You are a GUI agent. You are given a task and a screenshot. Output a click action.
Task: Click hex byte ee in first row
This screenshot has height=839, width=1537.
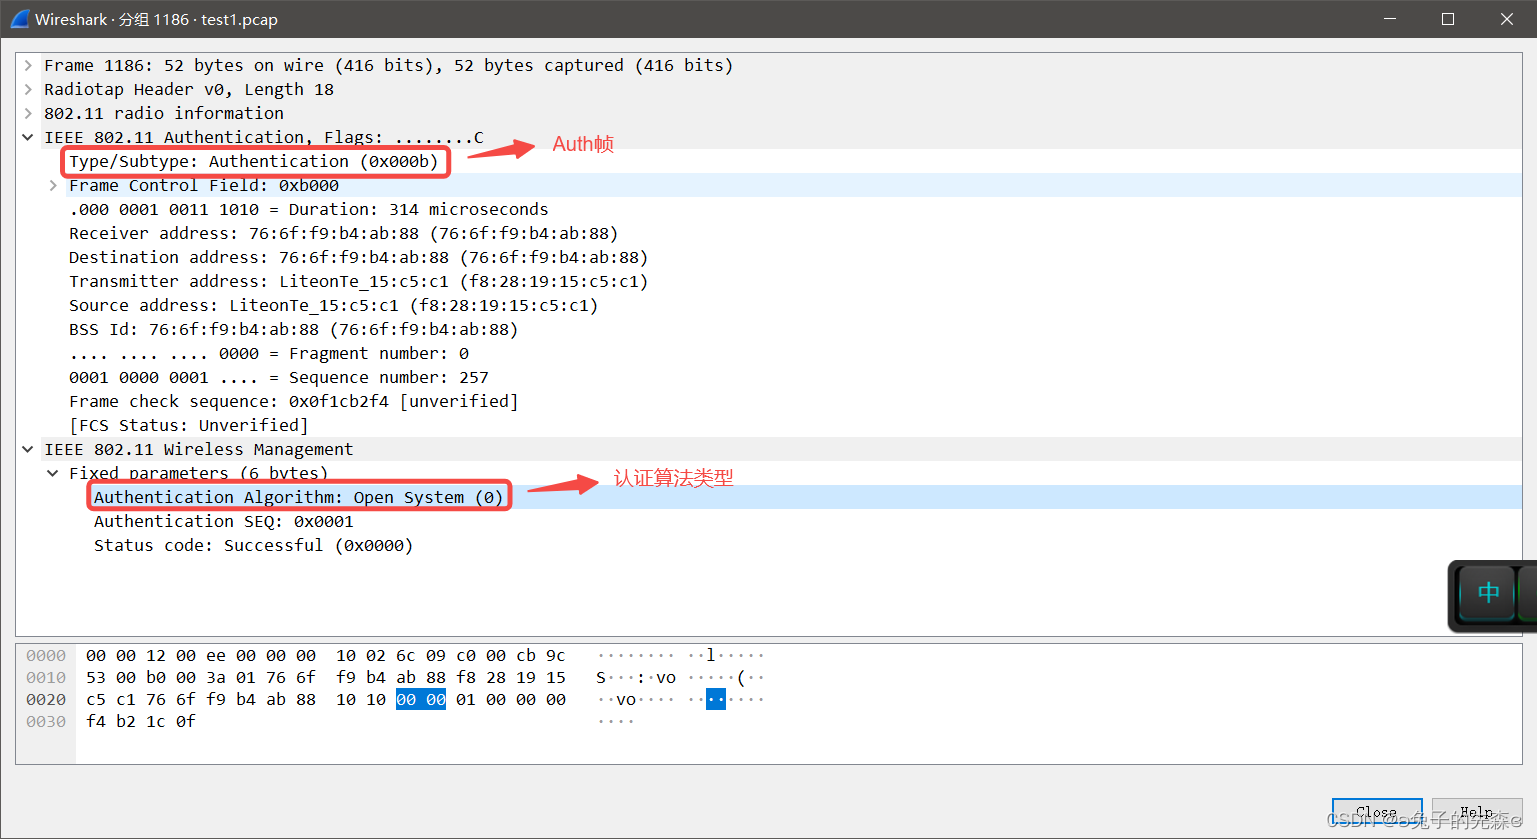(x=216, y=655)
